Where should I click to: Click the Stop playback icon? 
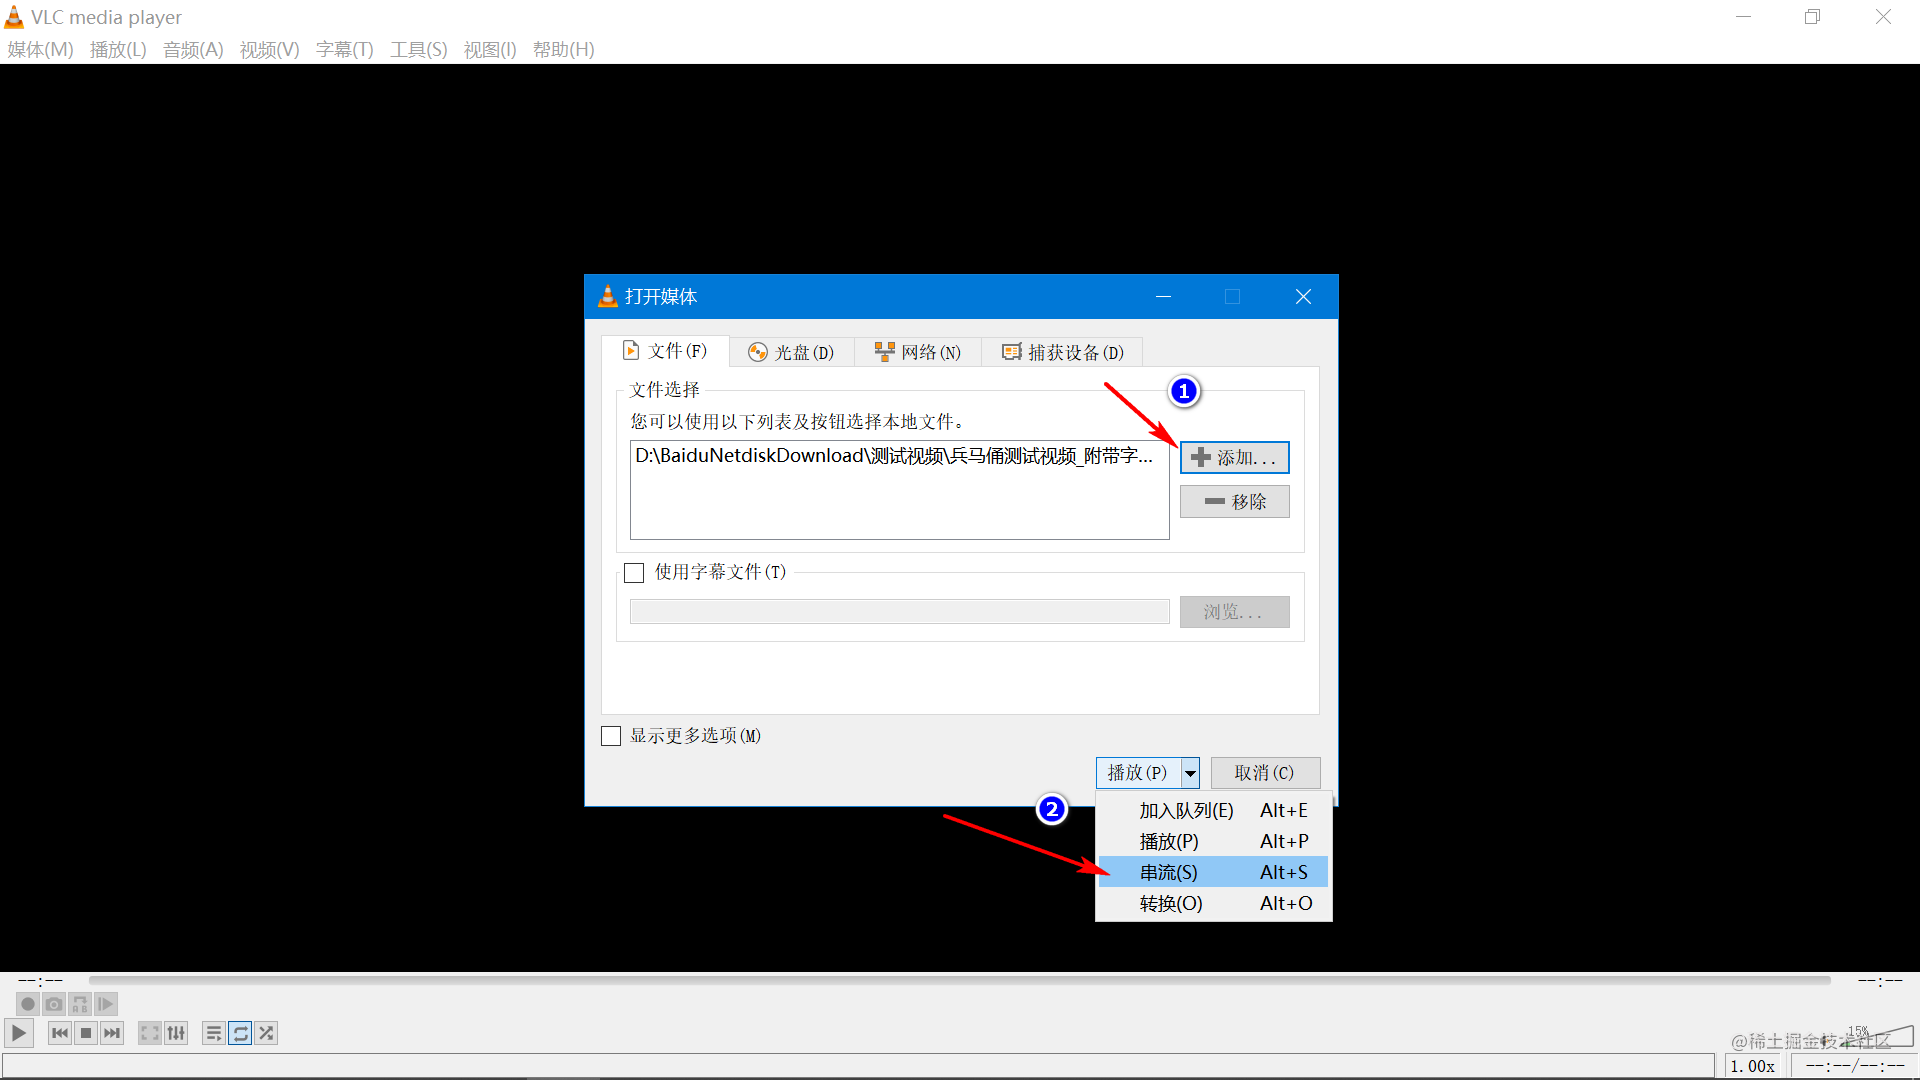click(86, 1033)
